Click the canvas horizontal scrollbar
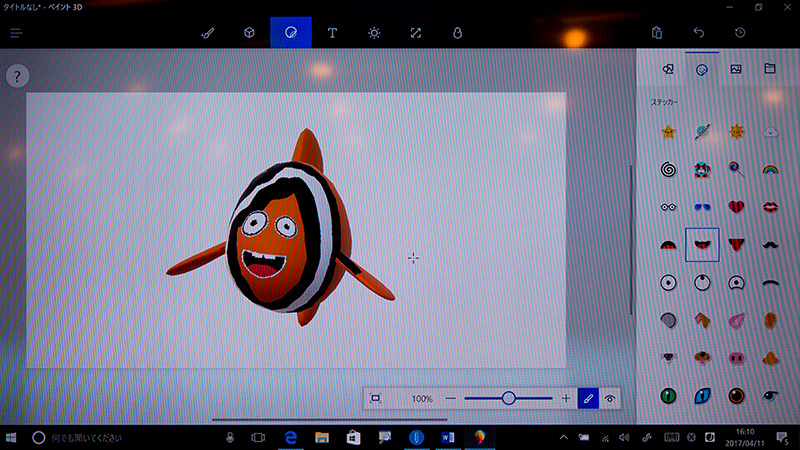Image resolution: width=800 pixels, height=450 pixels. [x=330, y=420]
